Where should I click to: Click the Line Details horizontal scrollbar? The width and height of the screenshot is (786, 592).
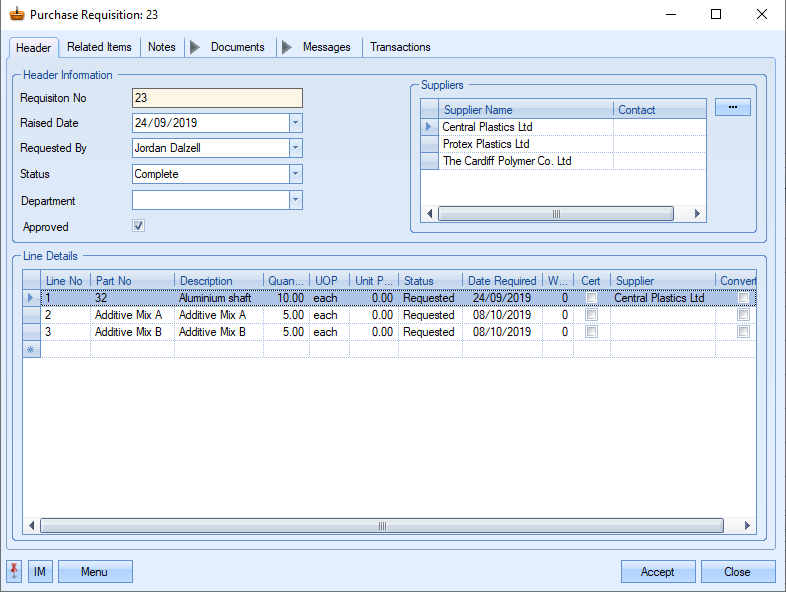(380, 525)
